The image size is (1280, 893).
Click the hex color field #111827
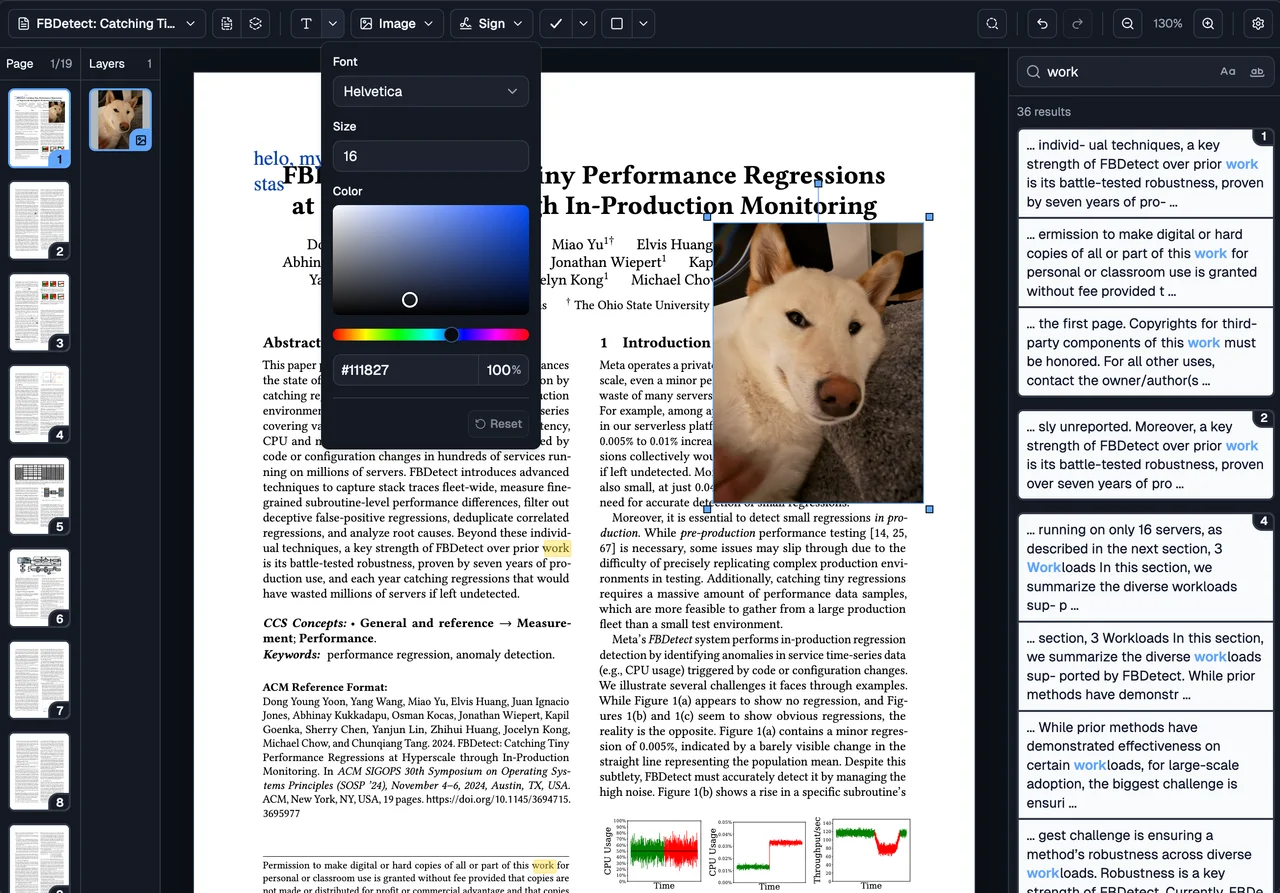[405, 370]
